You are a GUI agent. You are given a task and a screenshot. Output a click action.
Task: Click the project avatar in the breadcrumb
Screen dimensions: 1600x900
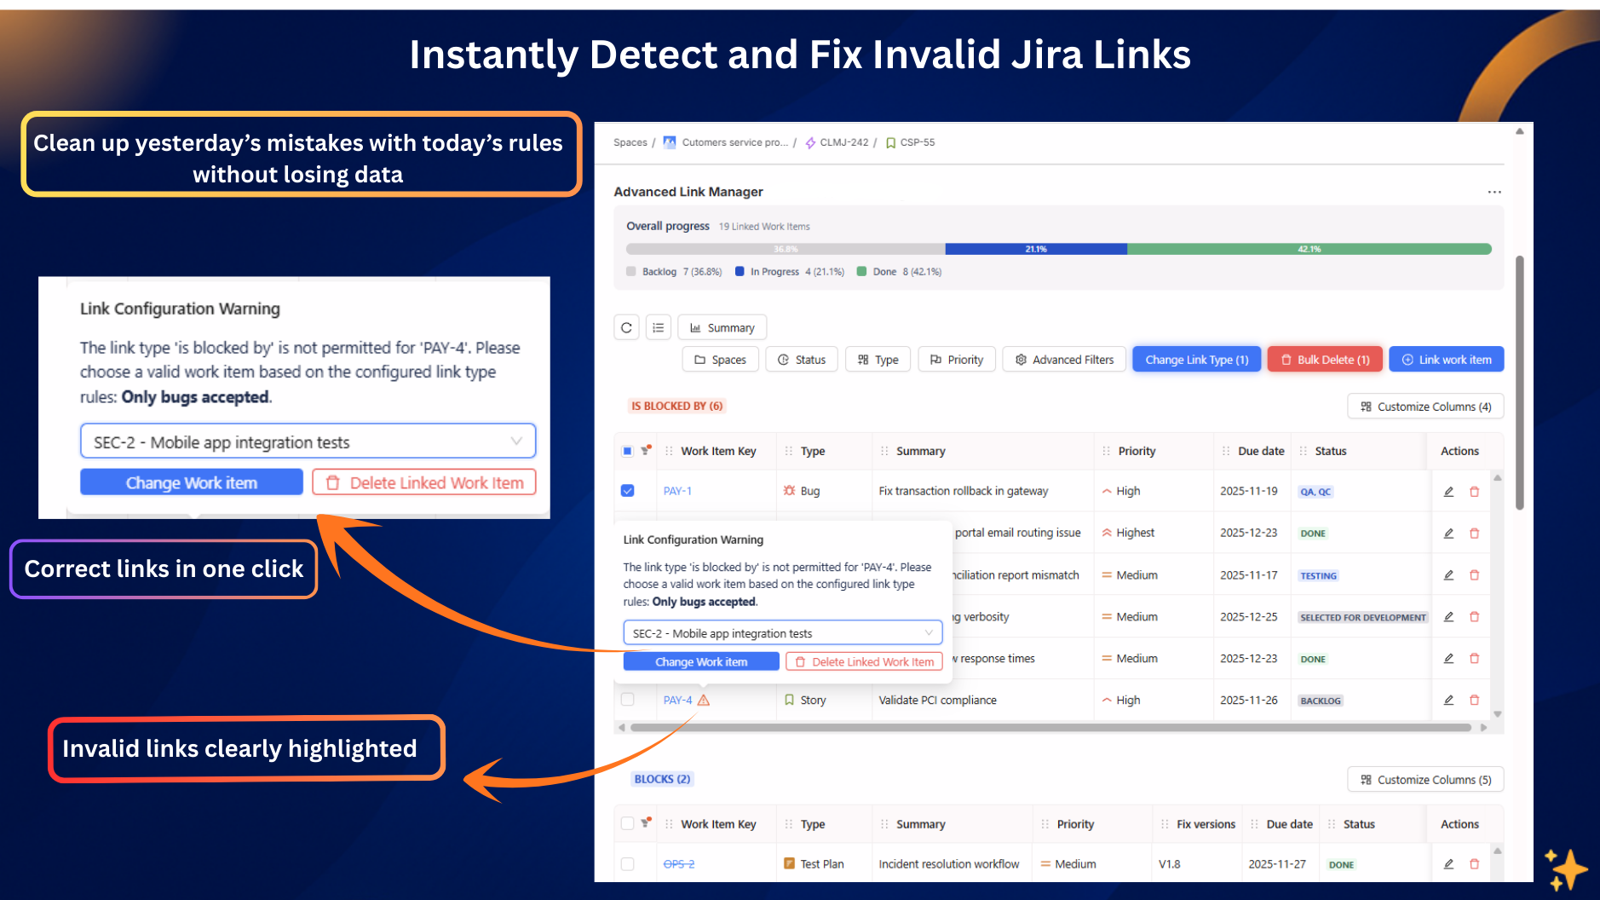670,142
